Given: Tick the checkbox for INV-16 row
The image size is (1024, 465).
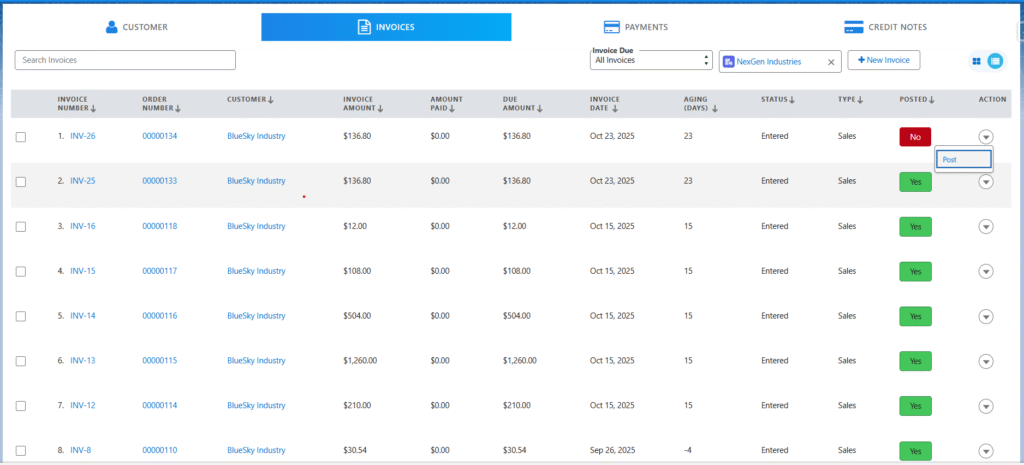Looking at the screenshot, I should [21, 227].
